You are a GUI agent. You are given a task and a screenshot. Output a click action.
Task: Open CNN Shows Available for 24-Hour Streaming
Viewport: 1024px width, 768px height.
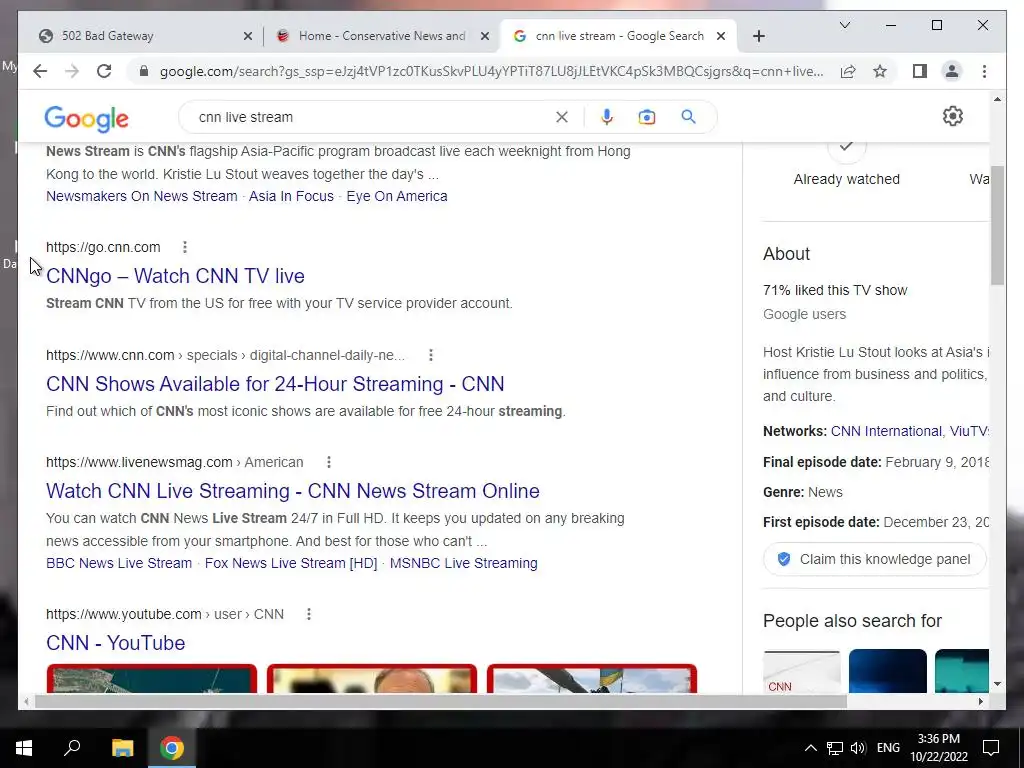pos(275,384)
